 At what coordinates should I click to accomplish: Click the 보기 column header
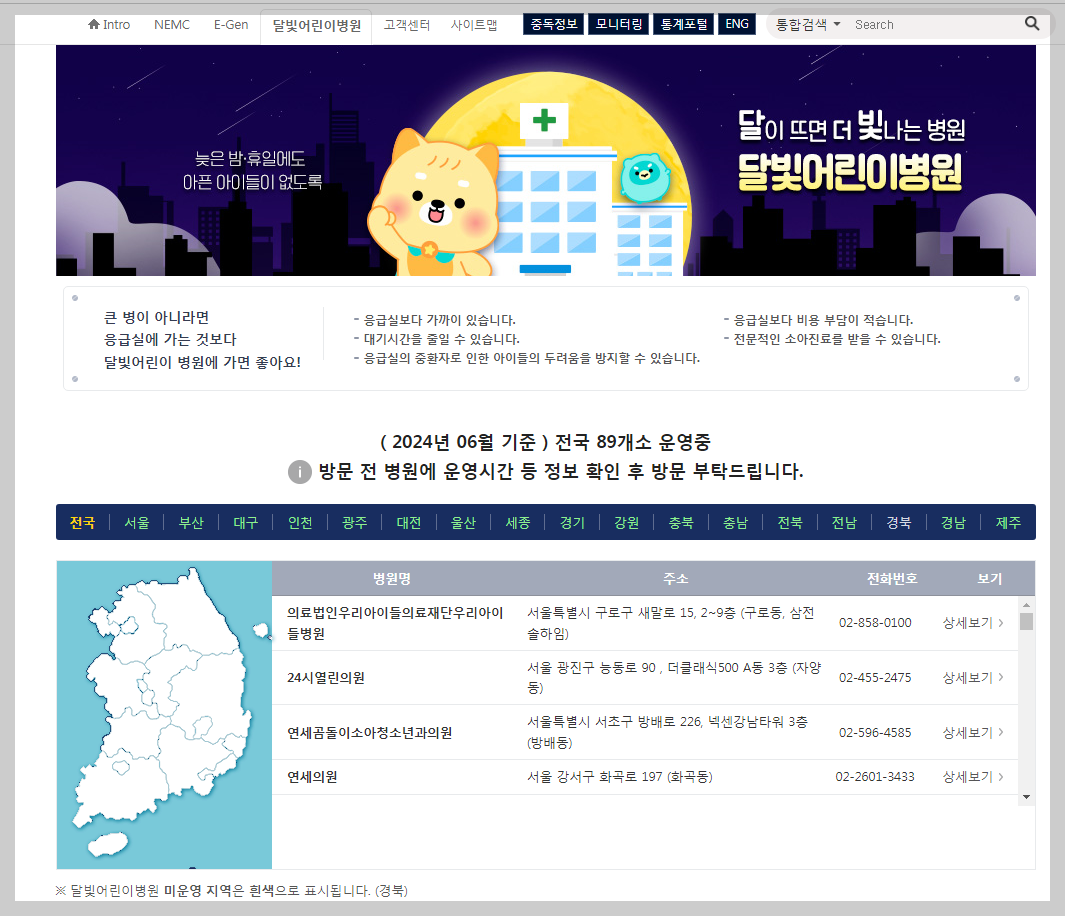(x=990, y=579)
